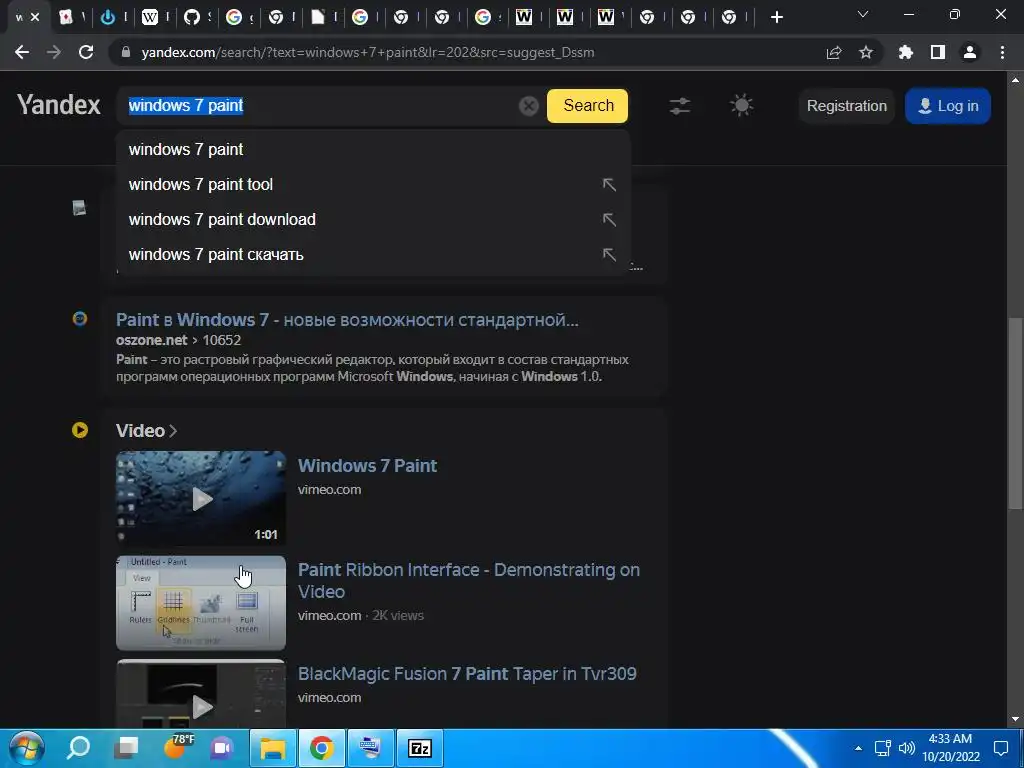Open the tab search dropdown chevron
Viewport: 1024px width, 768px height.
point(863,14)
